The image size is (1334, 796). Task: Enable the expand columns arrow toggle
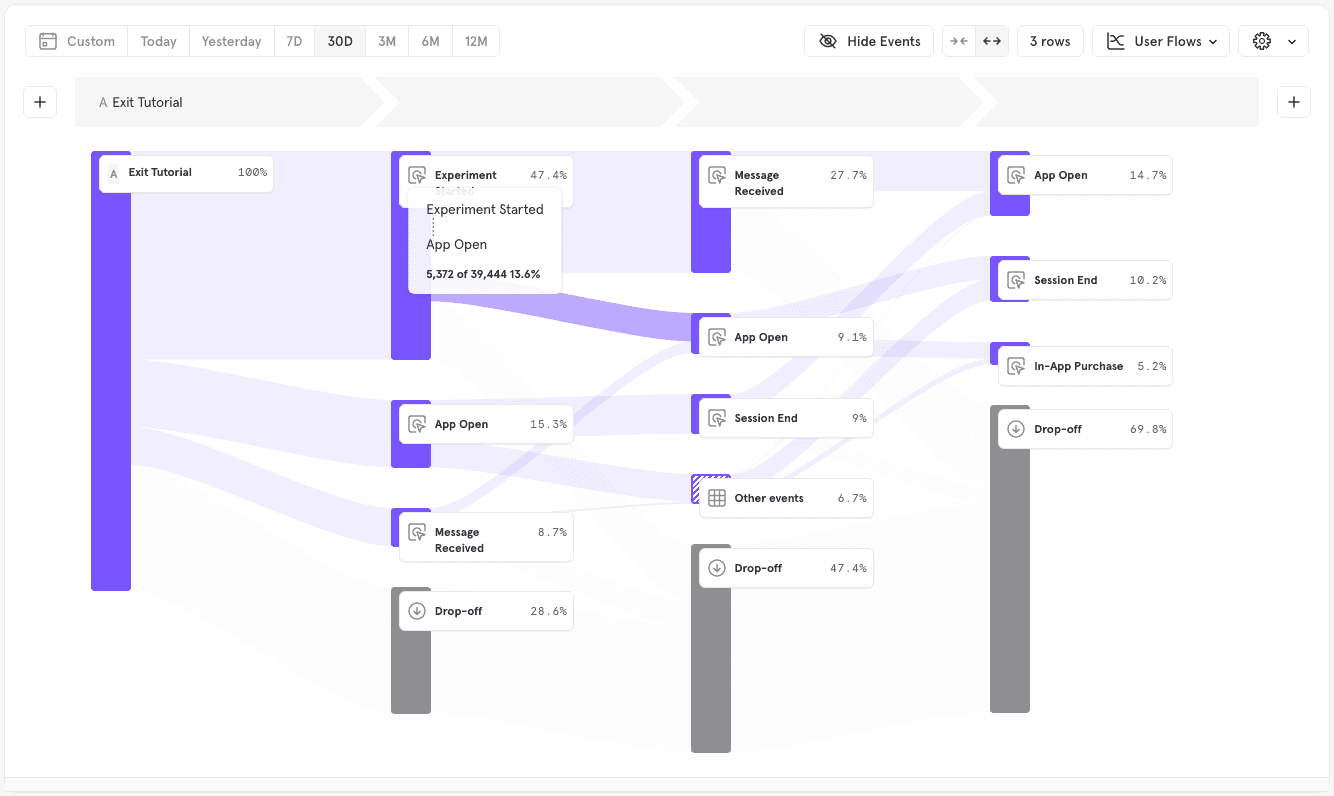tap(991, 41)
